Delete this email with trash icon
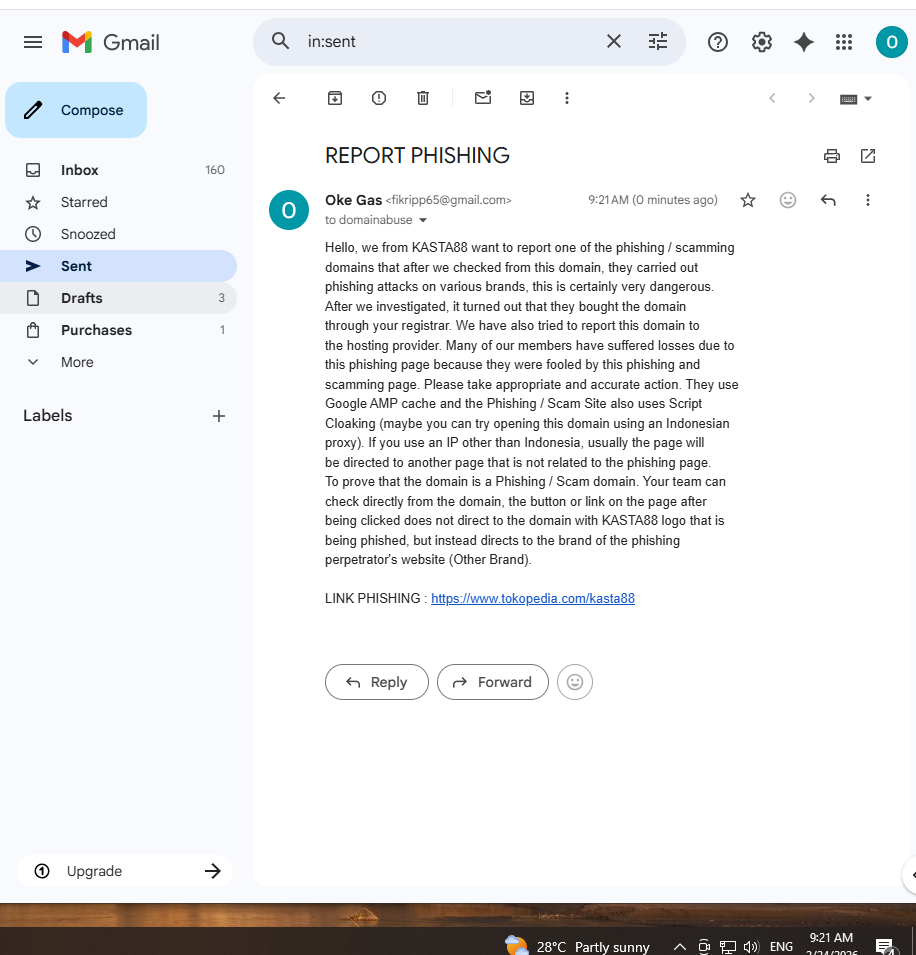Screen dimensions: 916x955 423,98
